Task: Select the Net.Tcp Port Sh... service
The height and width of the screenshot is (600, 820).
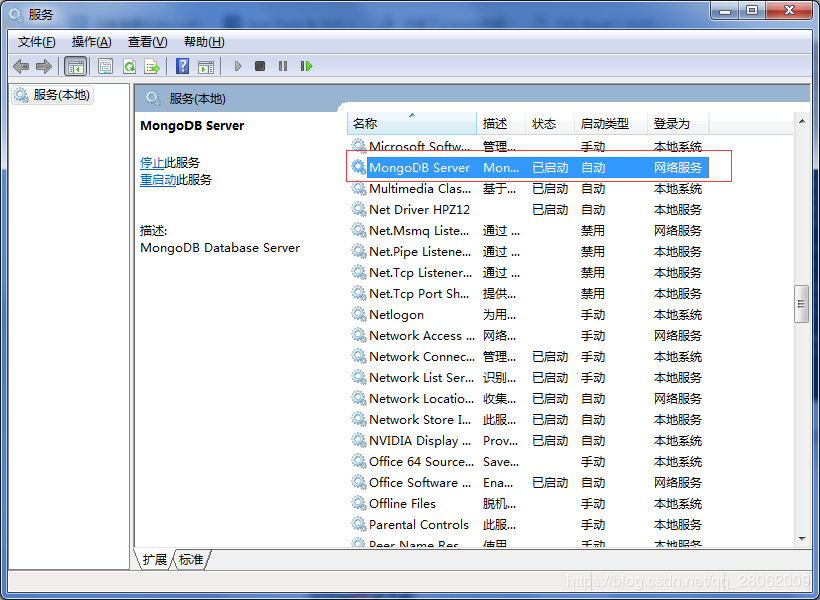Action: click(x=419, y=293)
